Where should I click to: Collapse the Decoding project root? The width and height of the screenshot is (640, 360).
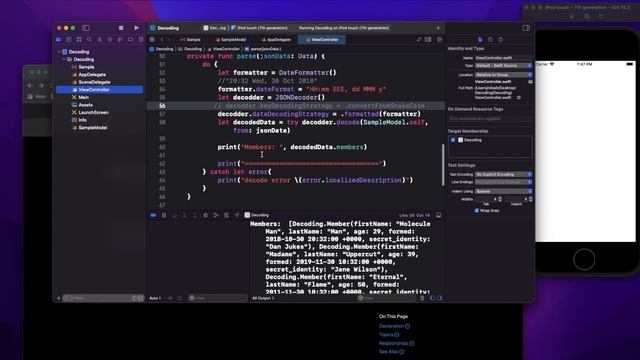pyautogui.click(x=59, y=52)
